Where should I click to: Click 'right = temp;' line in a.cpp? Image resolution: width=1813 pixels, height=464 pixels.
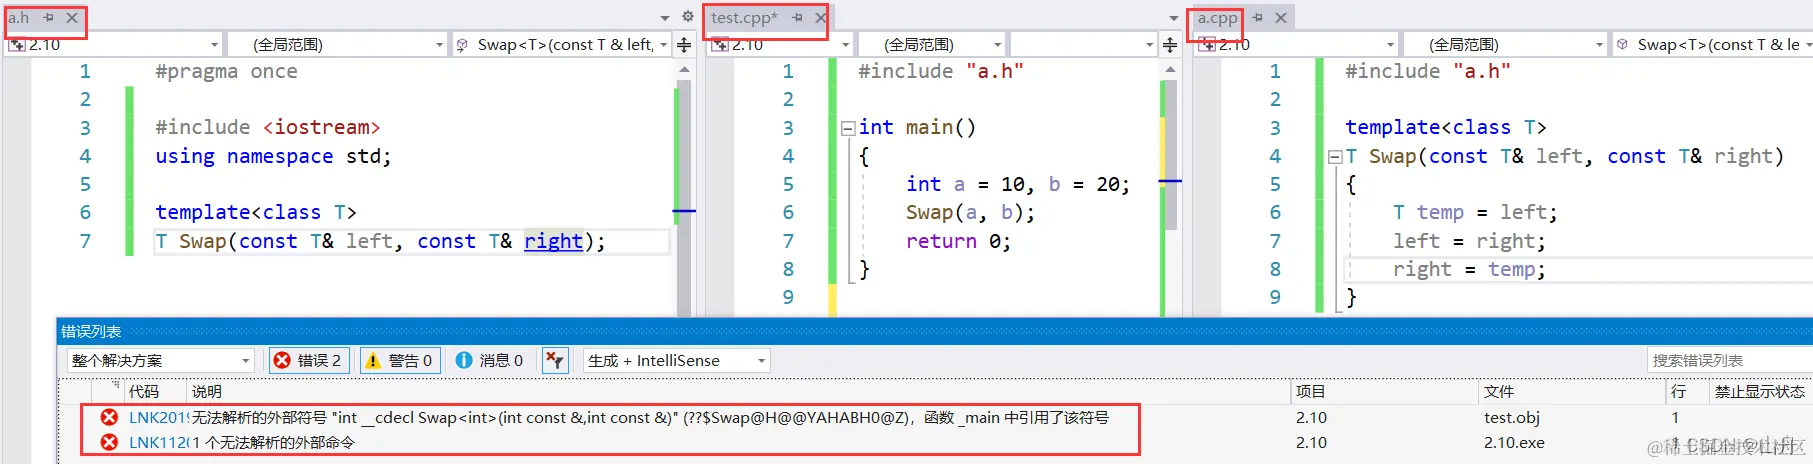coord(1469,269)
